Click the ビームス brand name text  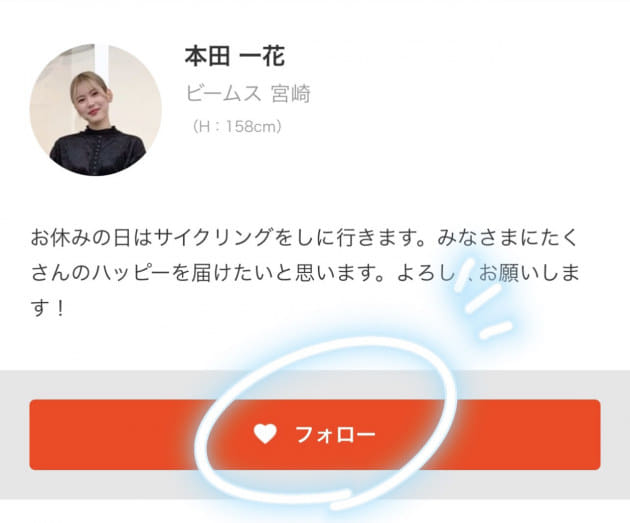[x=223, y=94]
